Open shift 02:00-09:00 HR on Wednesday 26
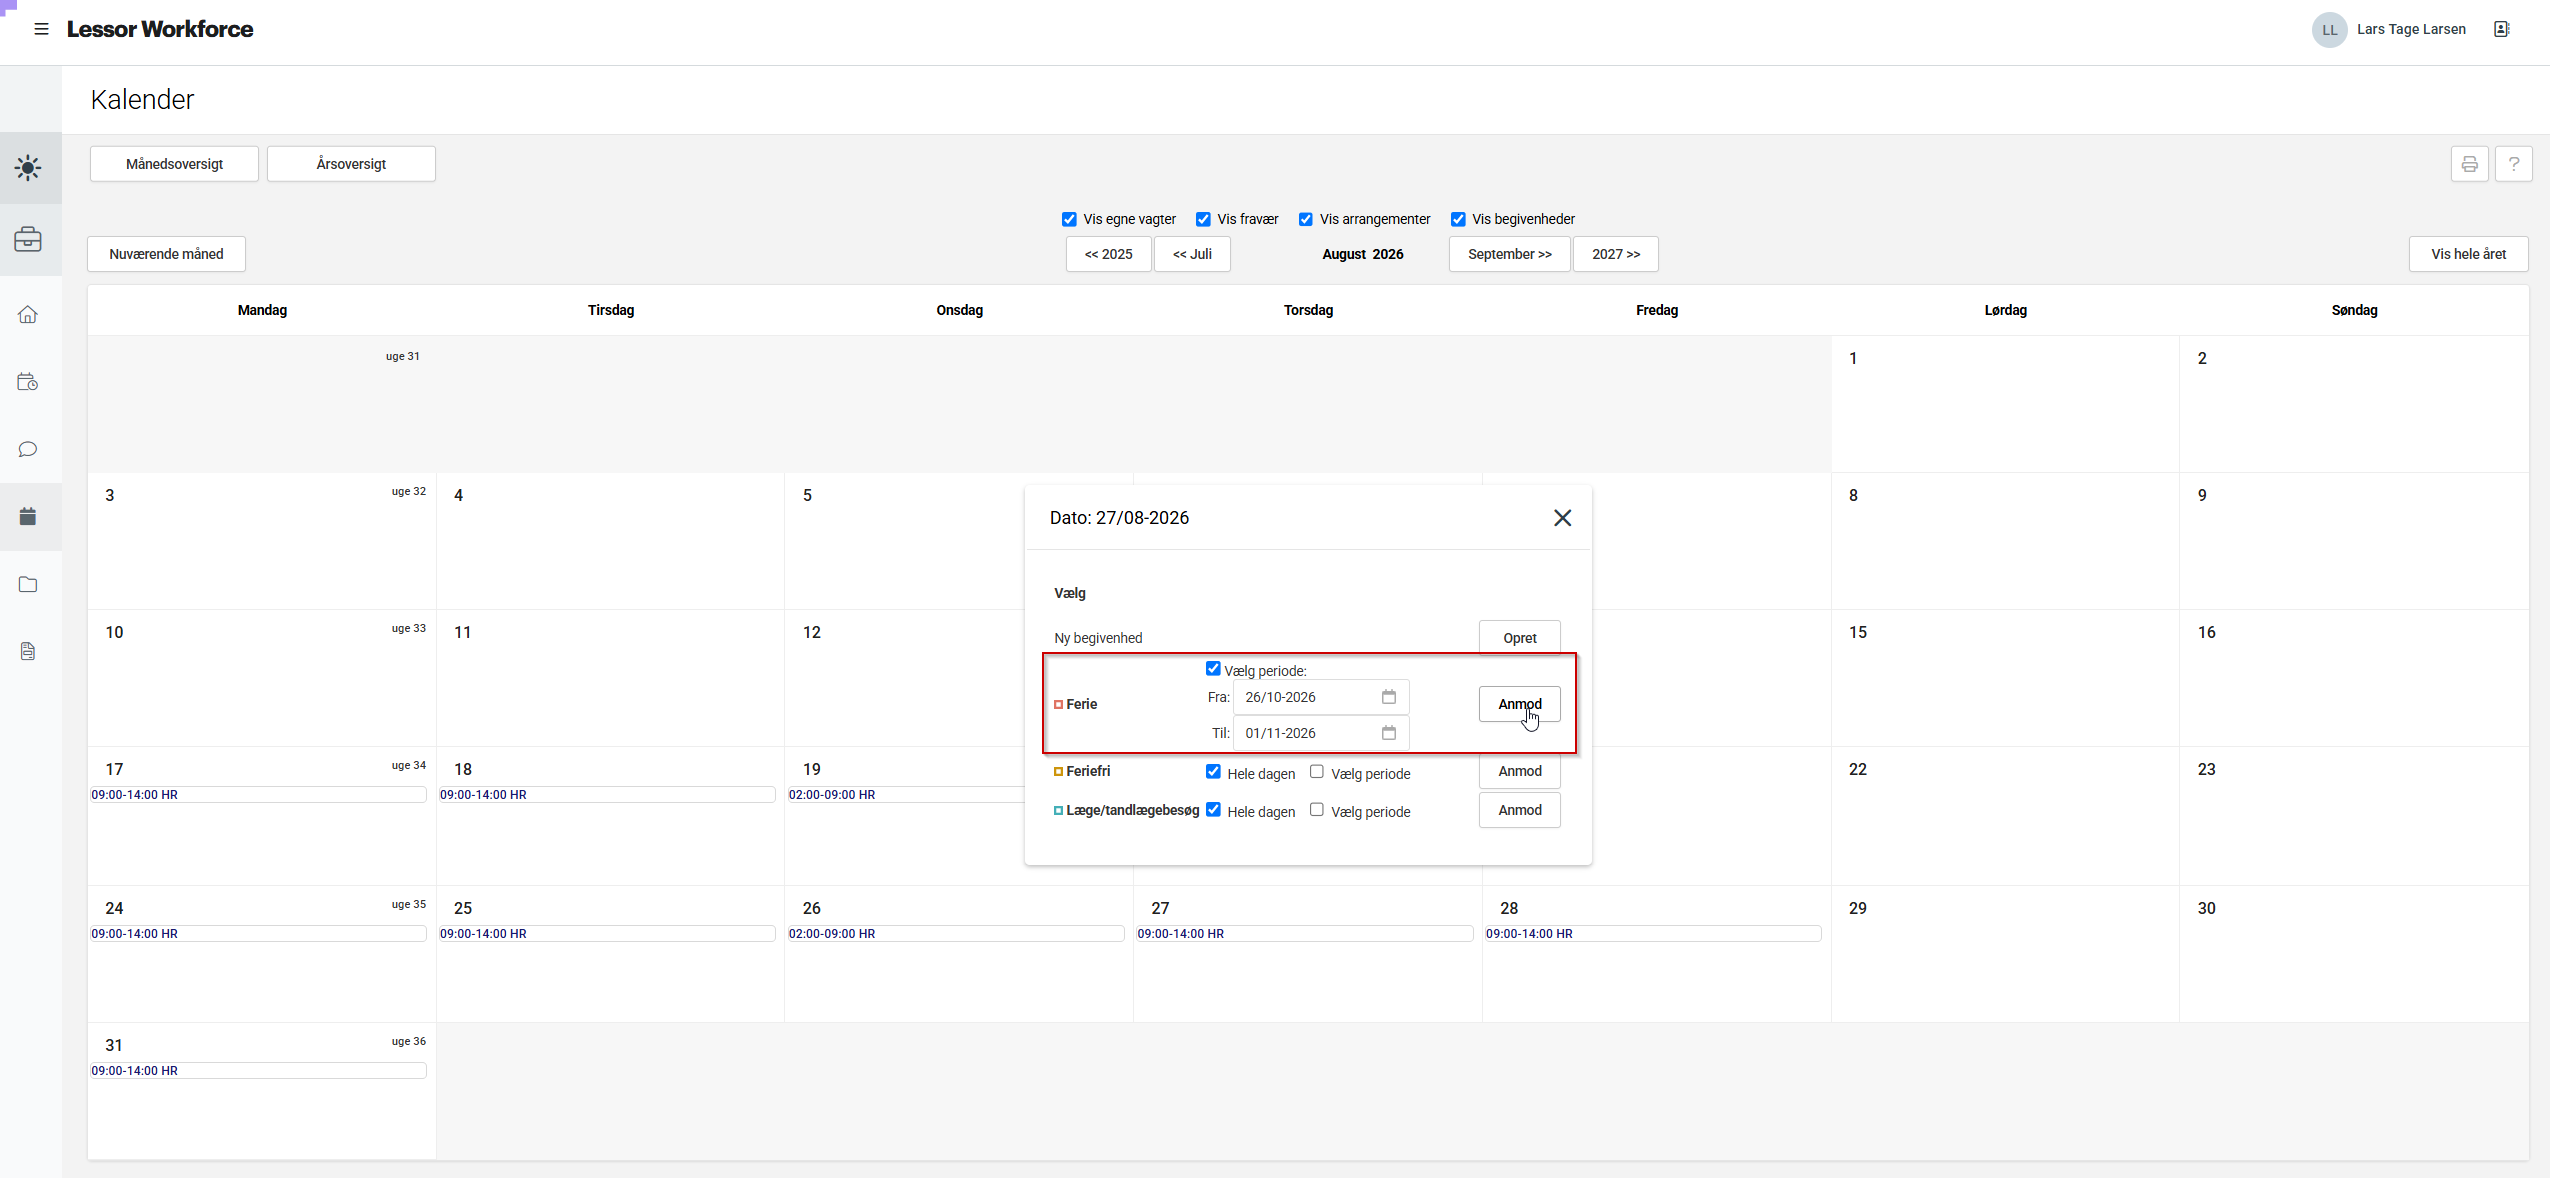This screenshot has height=1178, width=2550. (956, 934)
